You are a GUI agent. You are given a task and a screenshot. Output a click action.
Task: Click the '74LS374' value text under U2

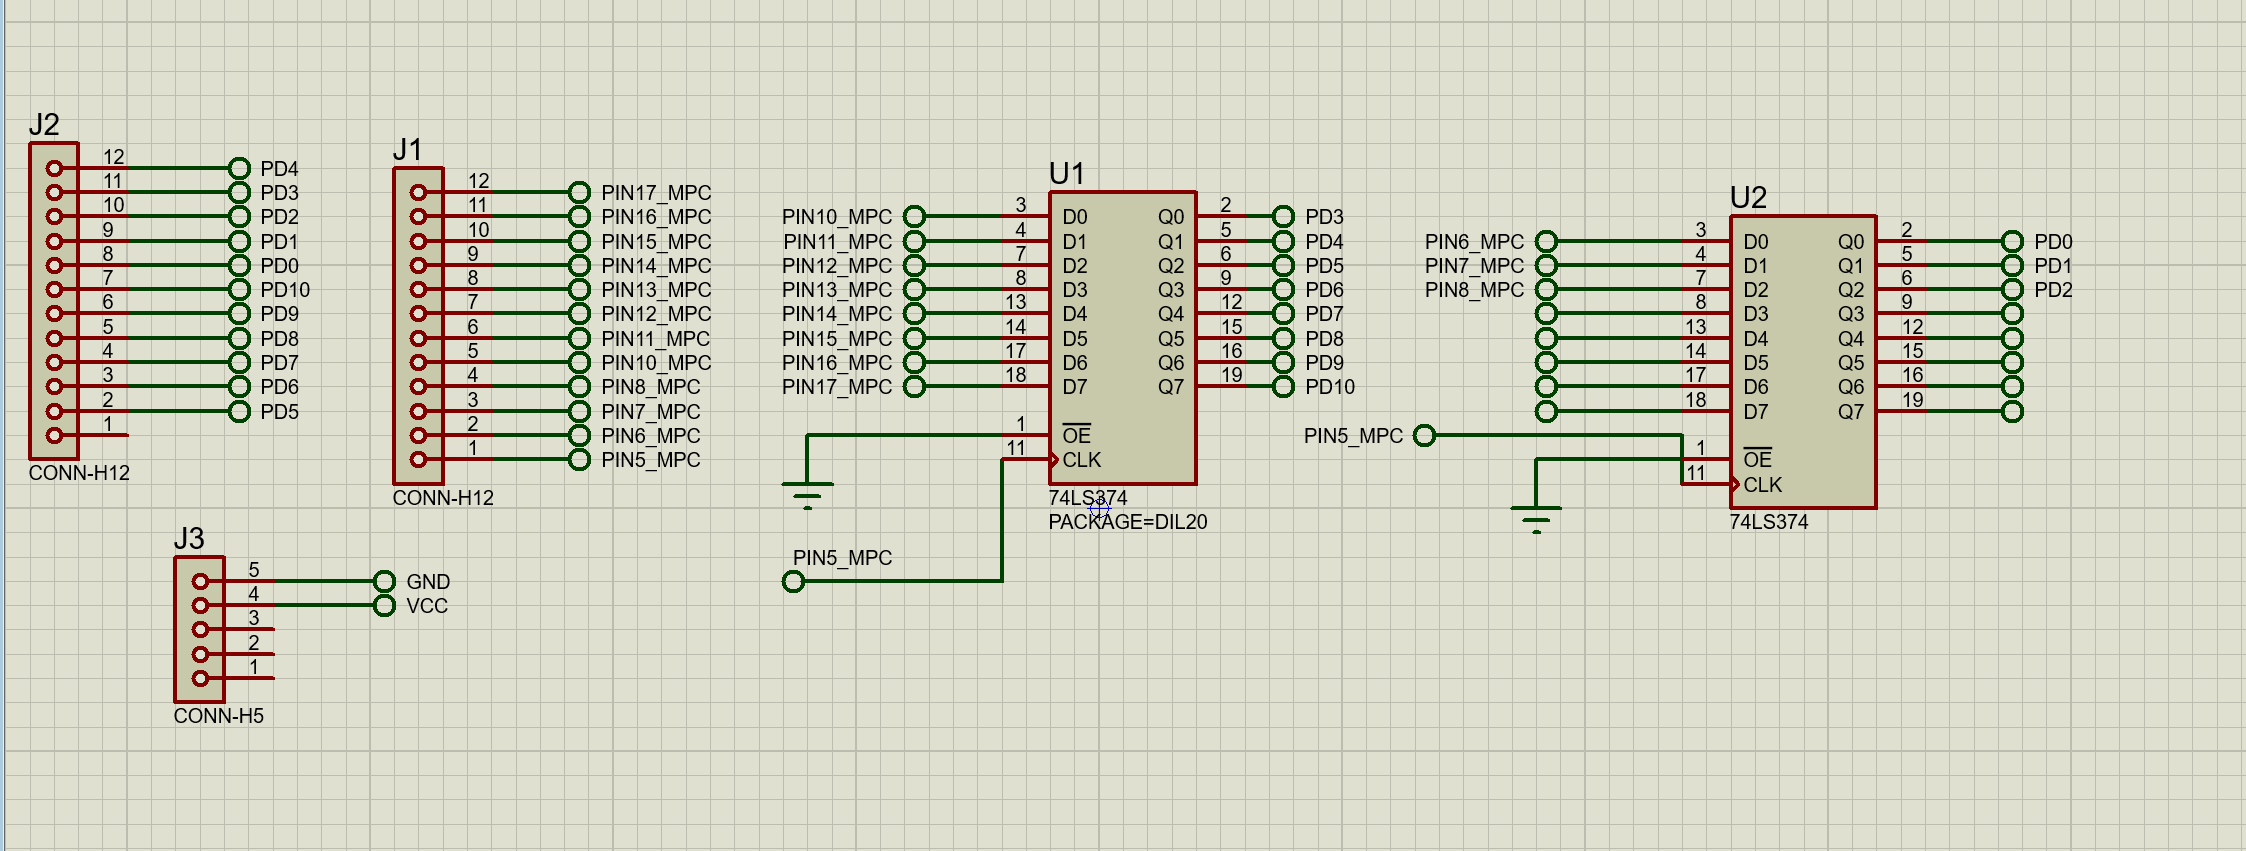1768,522
